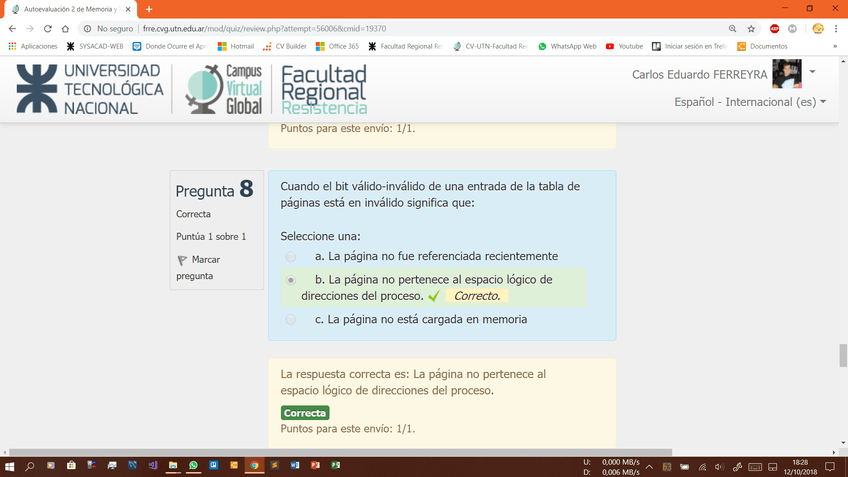Open the Aplicaciones apps grid shortcut
This screenshot has width=848, height=477.
pos(32,46)
